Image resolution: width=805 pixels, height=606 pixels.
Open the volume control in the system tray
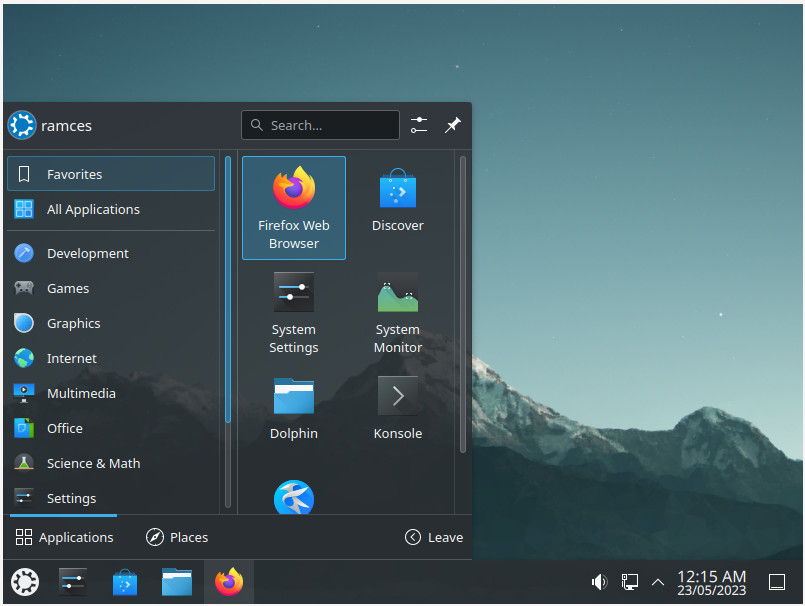click(599, 581)
